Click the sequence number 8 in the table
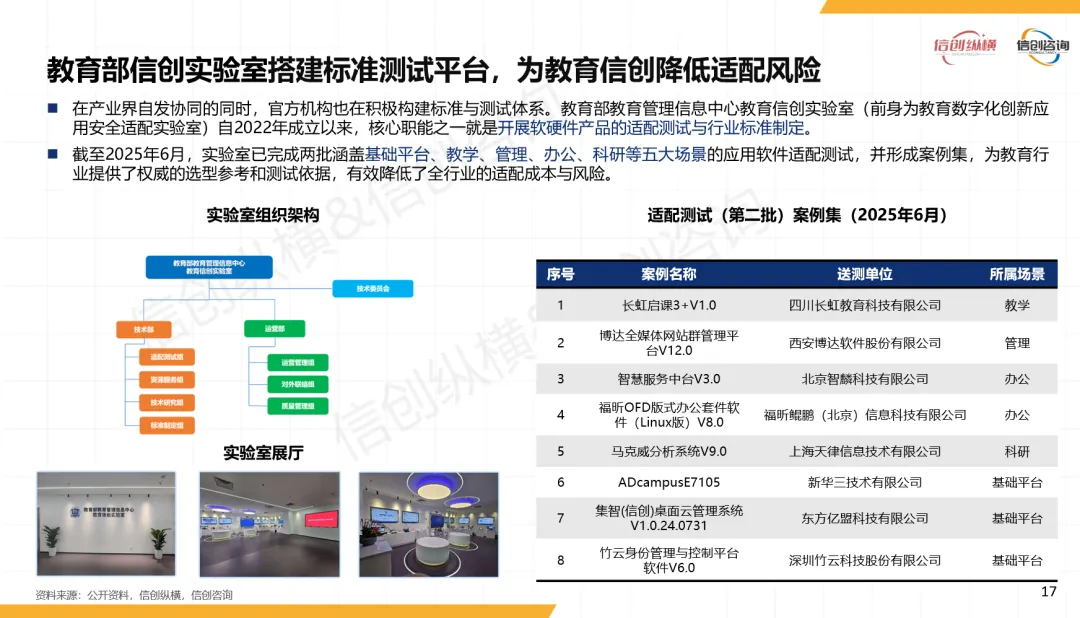 click(561, 560)
